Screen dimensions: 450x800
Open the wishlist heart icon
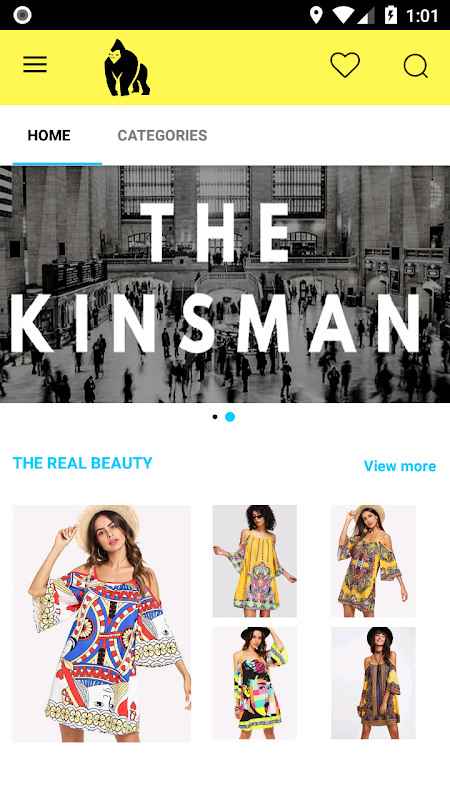[345, 65]
